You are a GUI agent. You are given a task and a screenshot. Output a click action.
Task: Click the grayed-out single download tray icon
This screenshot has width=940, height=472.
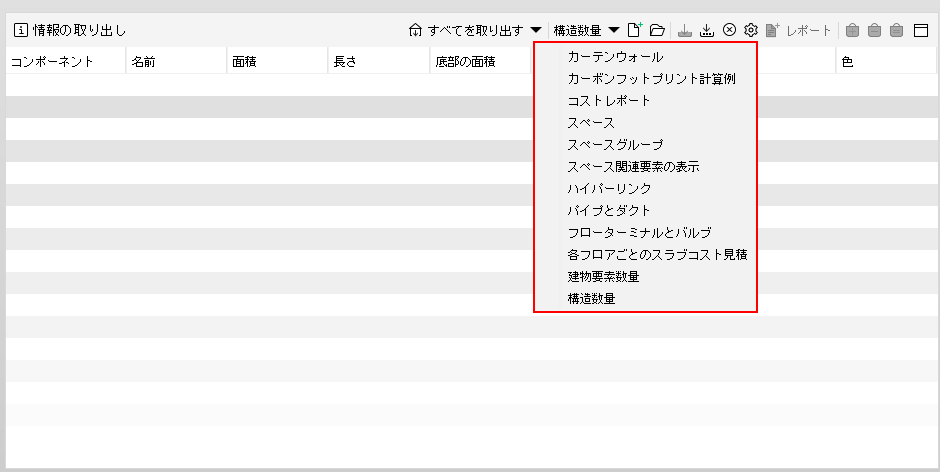[685, 30]
